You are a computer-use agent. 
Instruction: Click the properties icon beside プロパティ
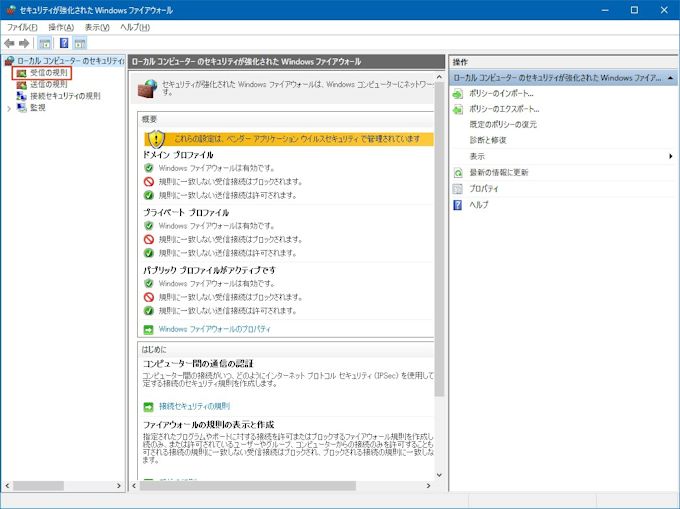(458, 189)
